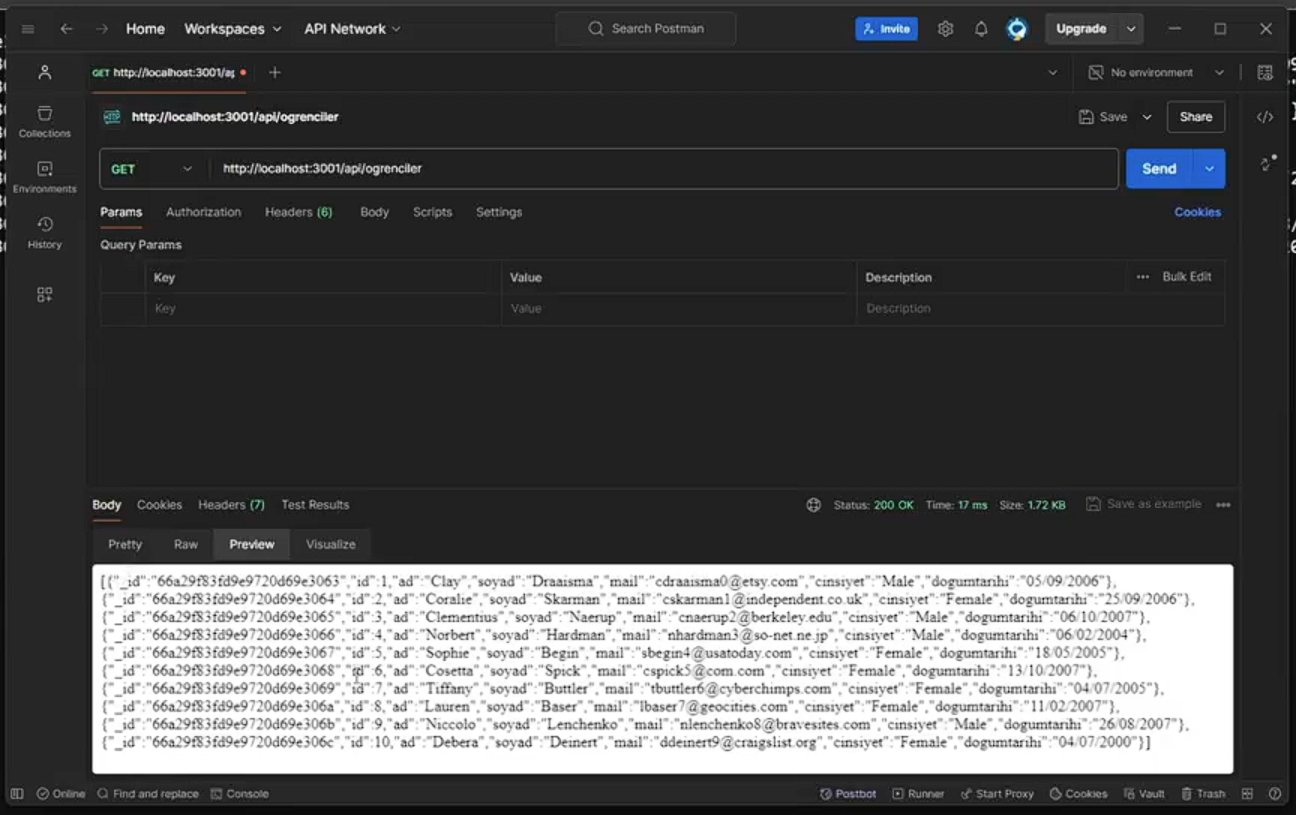Open the Collections sidebar panel
This screenshot has height=815, width=1296.
click(x=45, y=120)
